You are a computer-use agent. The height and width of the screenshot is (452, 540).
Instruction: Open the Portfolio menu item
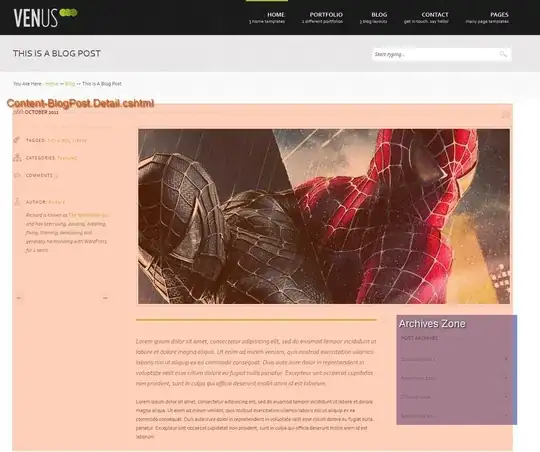[x=322, y=18]
